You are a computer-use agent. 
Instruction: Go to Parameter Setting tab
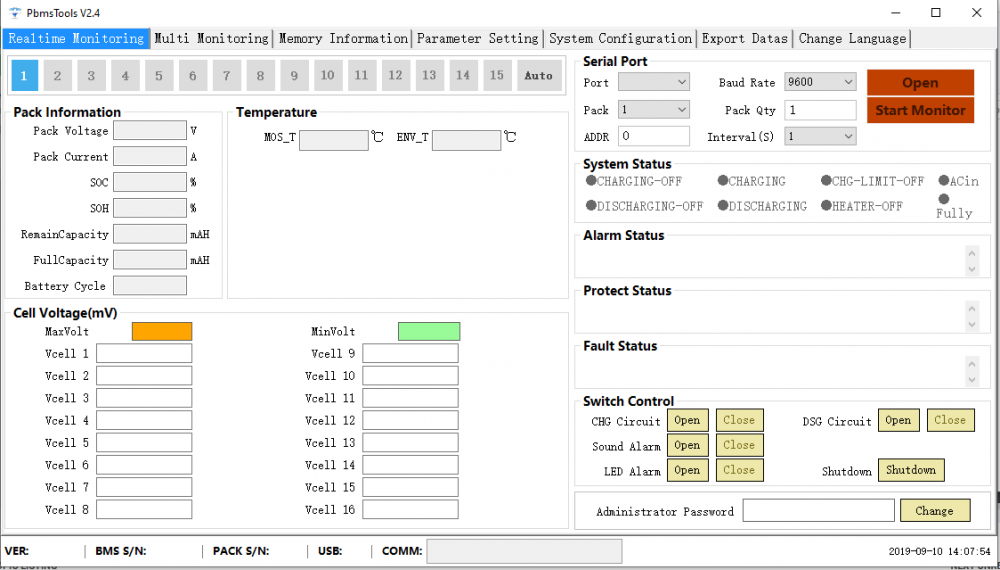(478, 39)
